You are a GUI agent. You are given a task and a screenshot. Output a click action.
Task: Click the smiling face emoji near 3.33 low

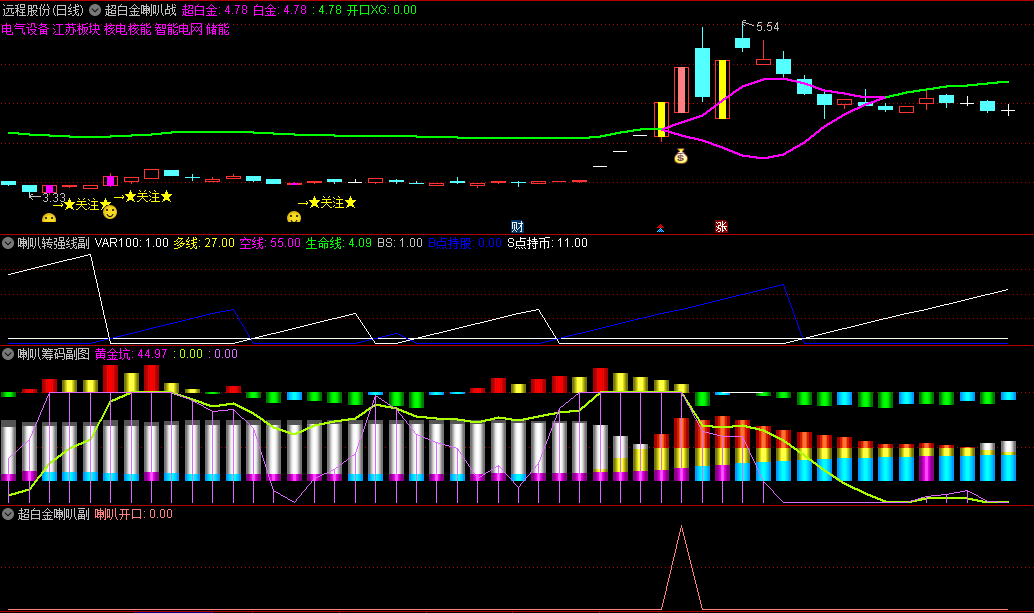pyautogui.click(x=110, y=212)
